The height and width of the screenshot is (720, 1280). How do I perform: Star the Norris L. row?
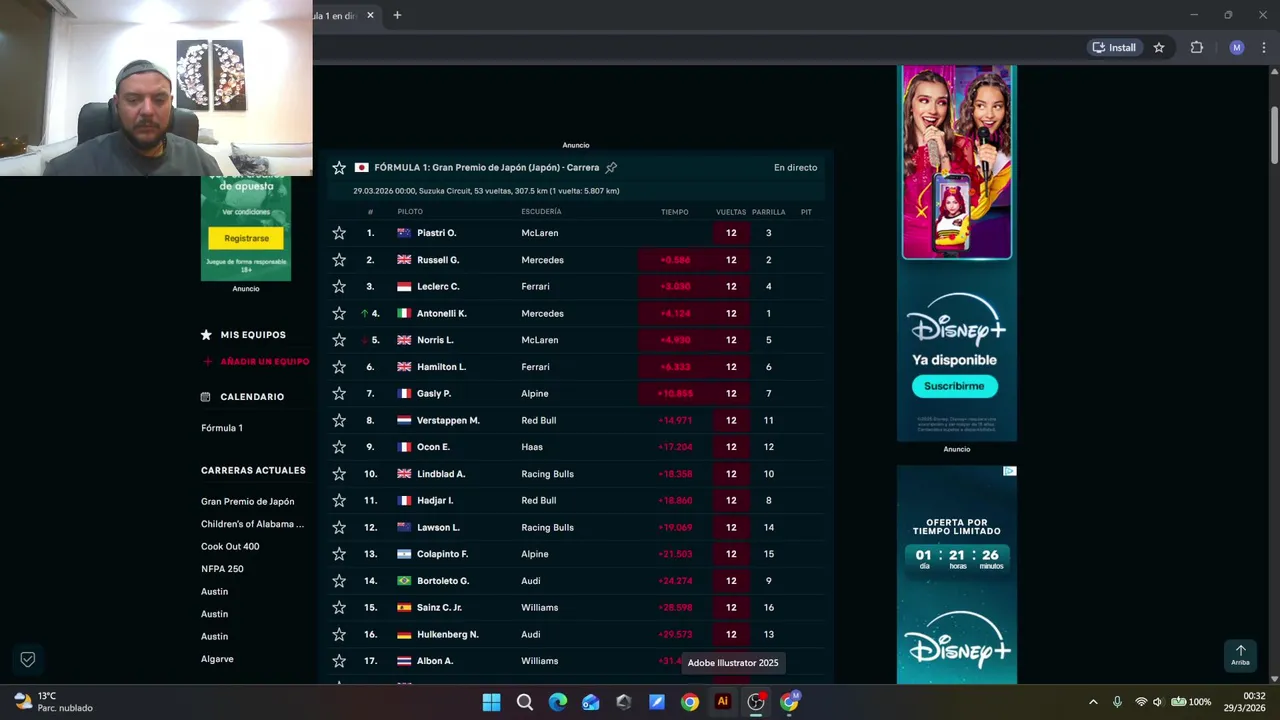click(x=339, y=340)
